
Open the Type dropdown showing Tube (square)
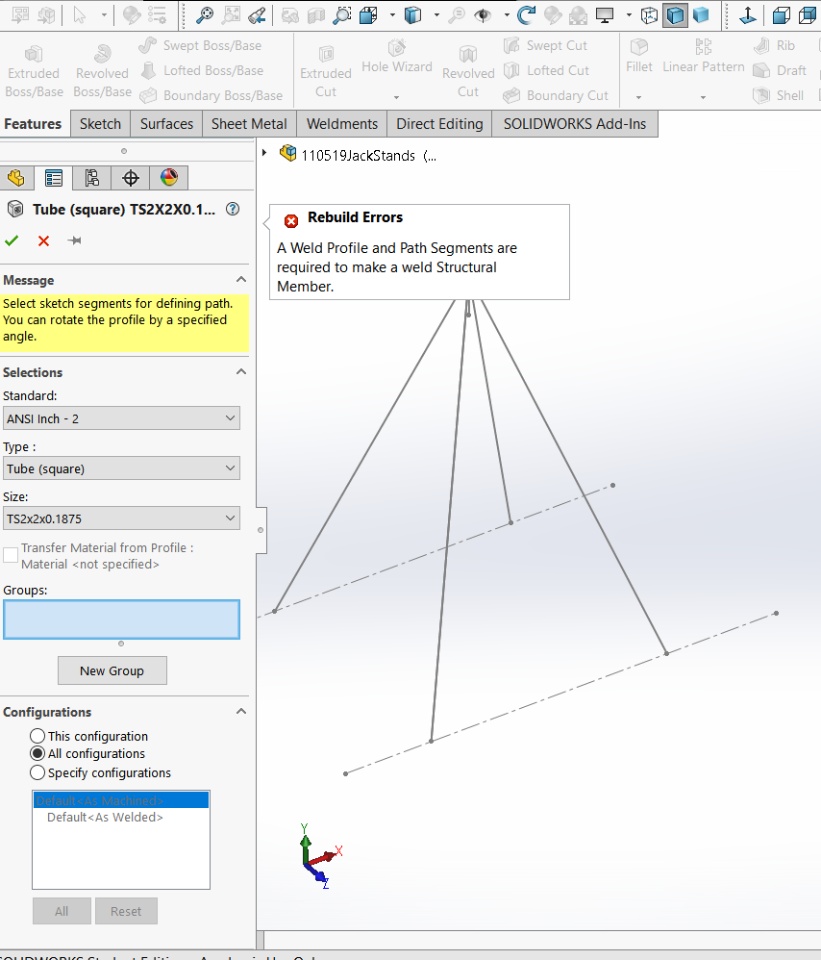pos(121,469)
